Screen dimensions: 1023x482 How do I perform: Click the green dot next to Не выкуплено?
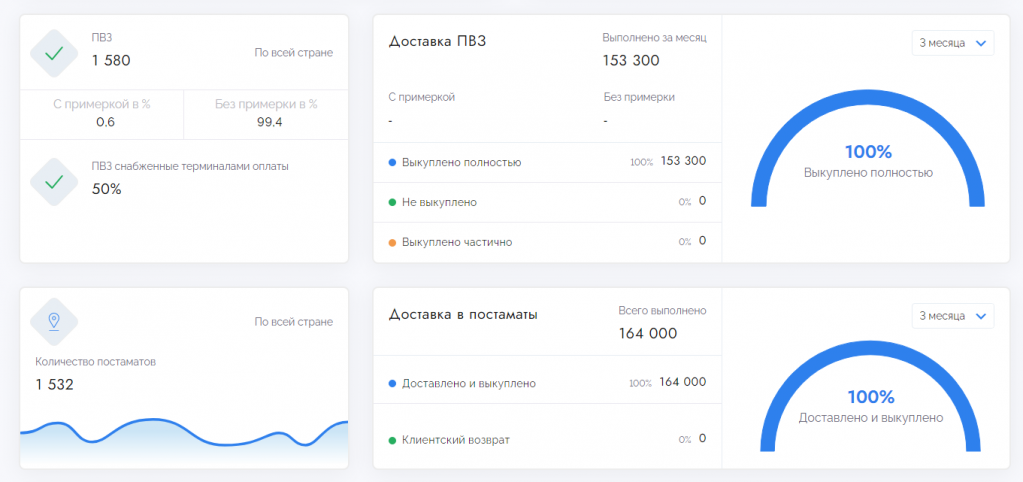[392, 202]
